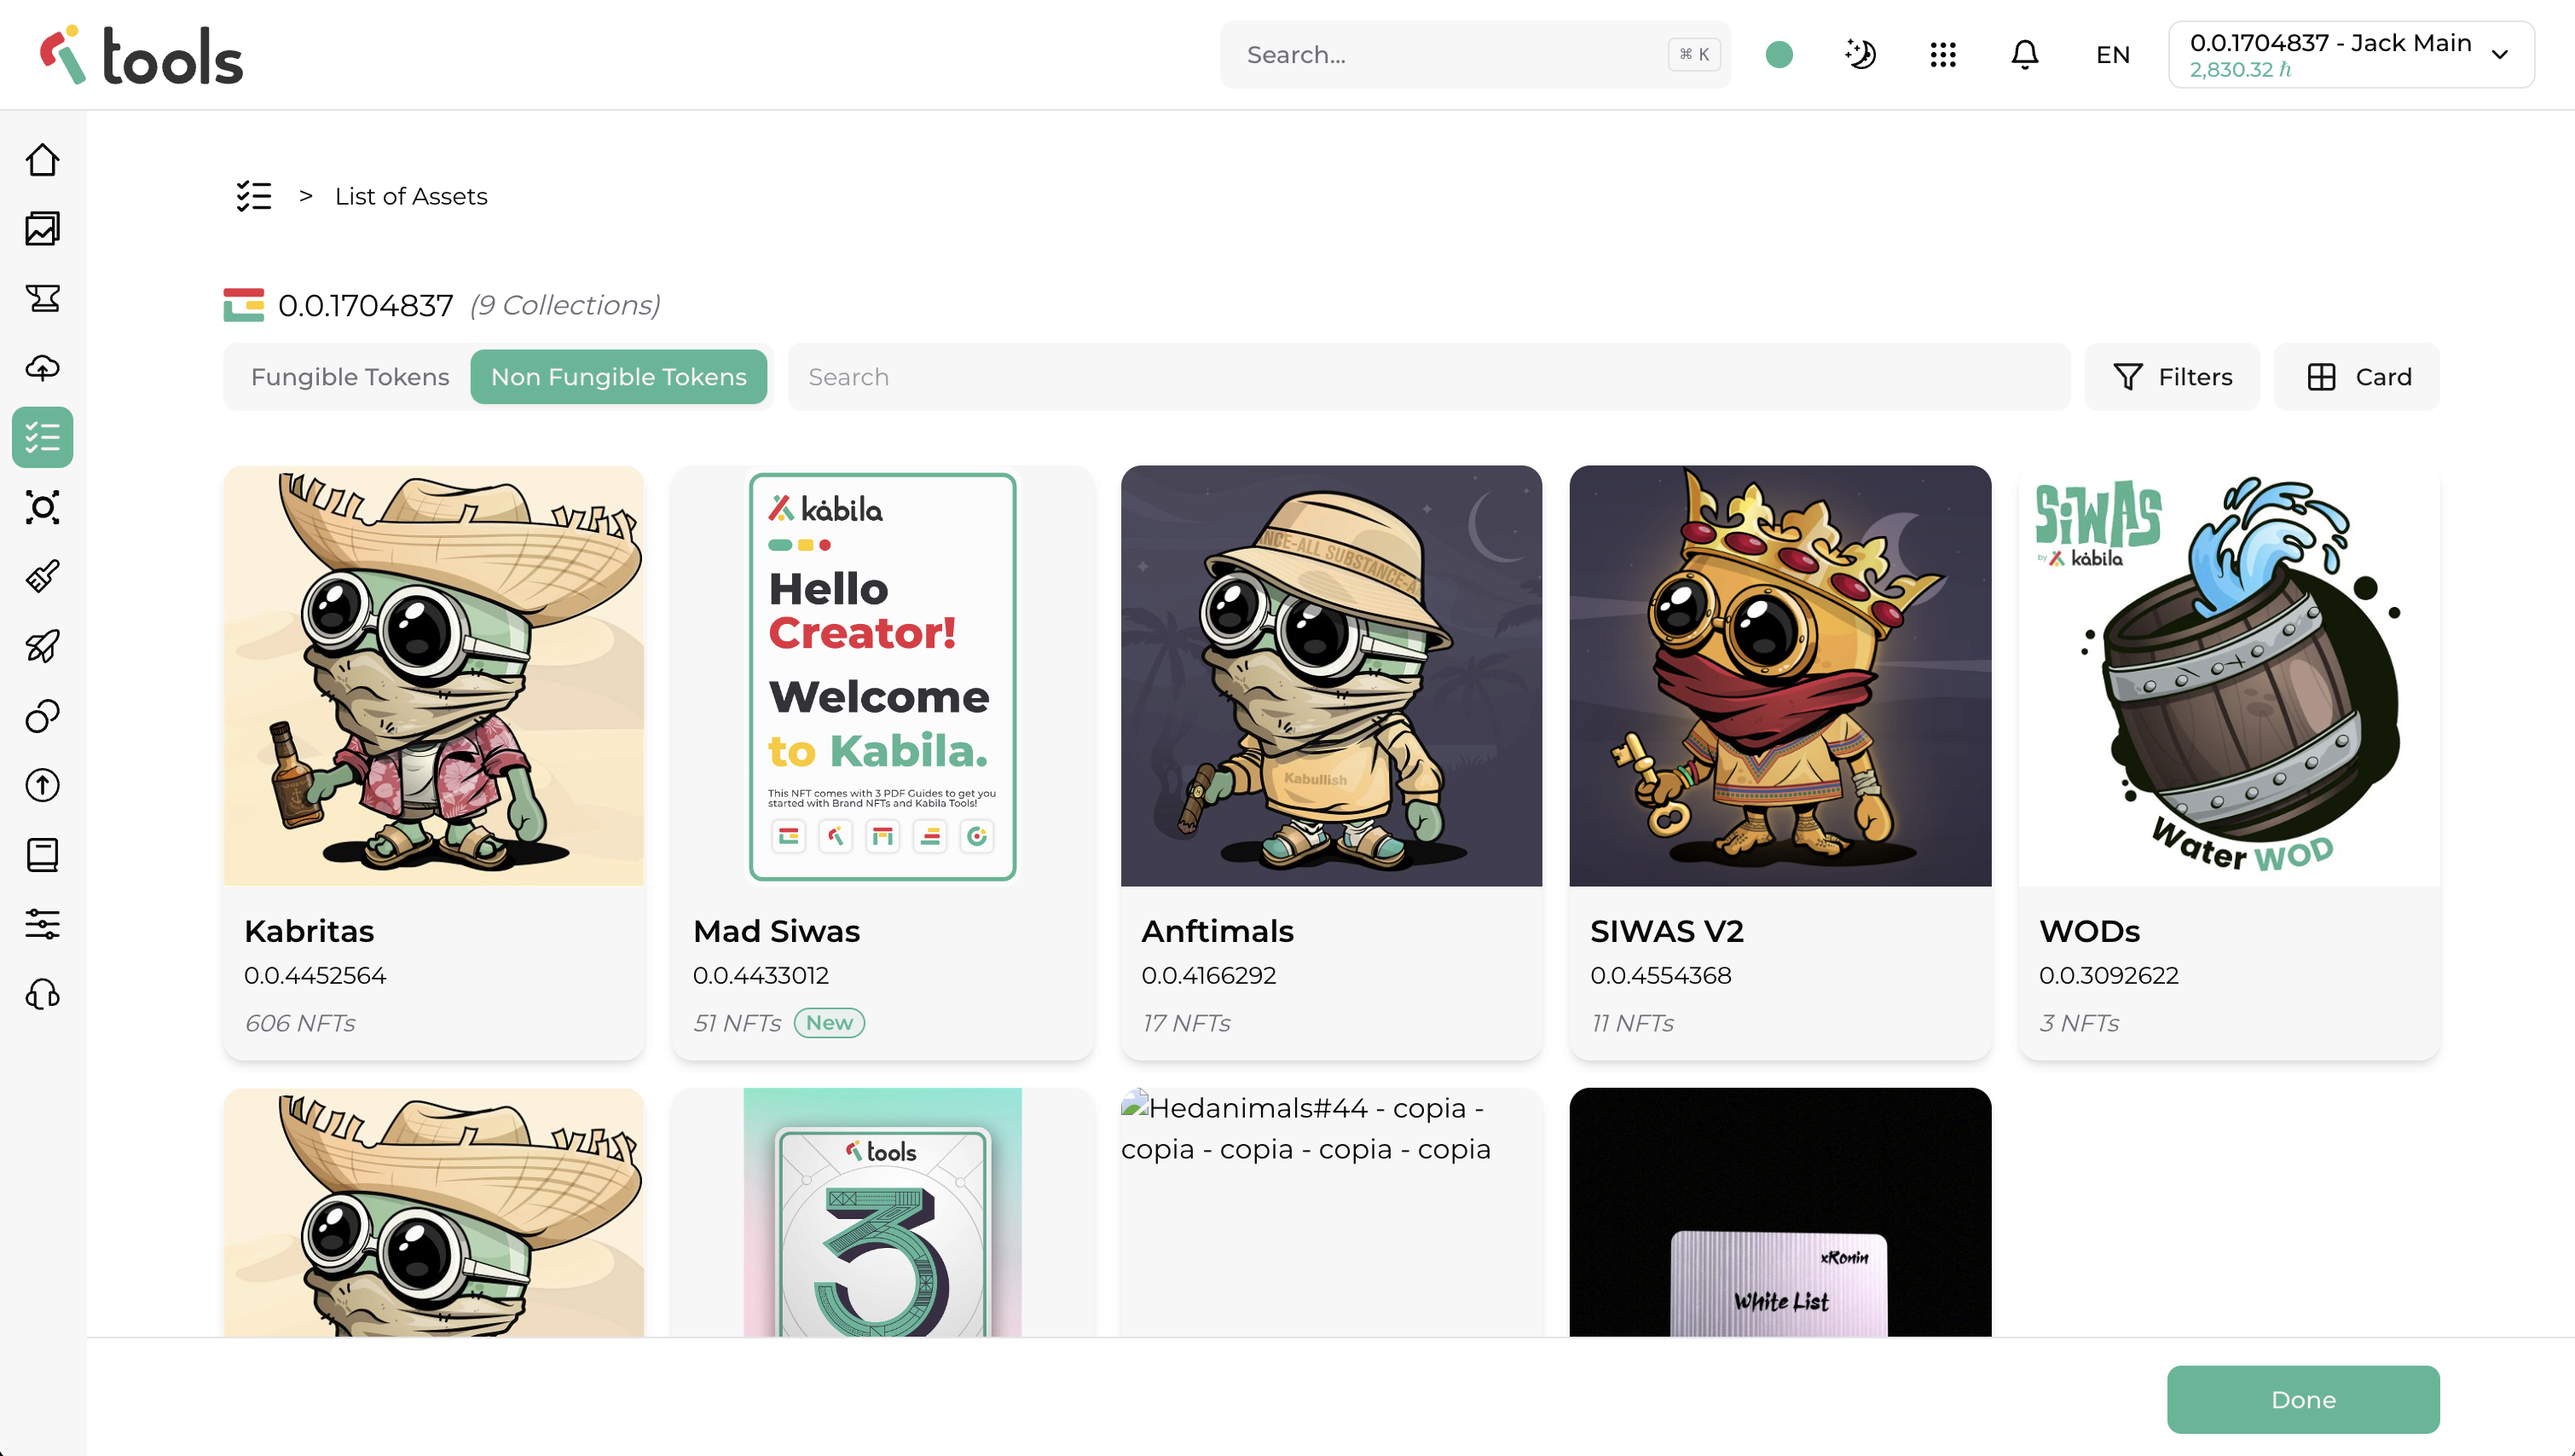The height and width of the screenshot is (1456, 2575).
Task: Click the assets Search field
Action: click(x=1427, y=377)
